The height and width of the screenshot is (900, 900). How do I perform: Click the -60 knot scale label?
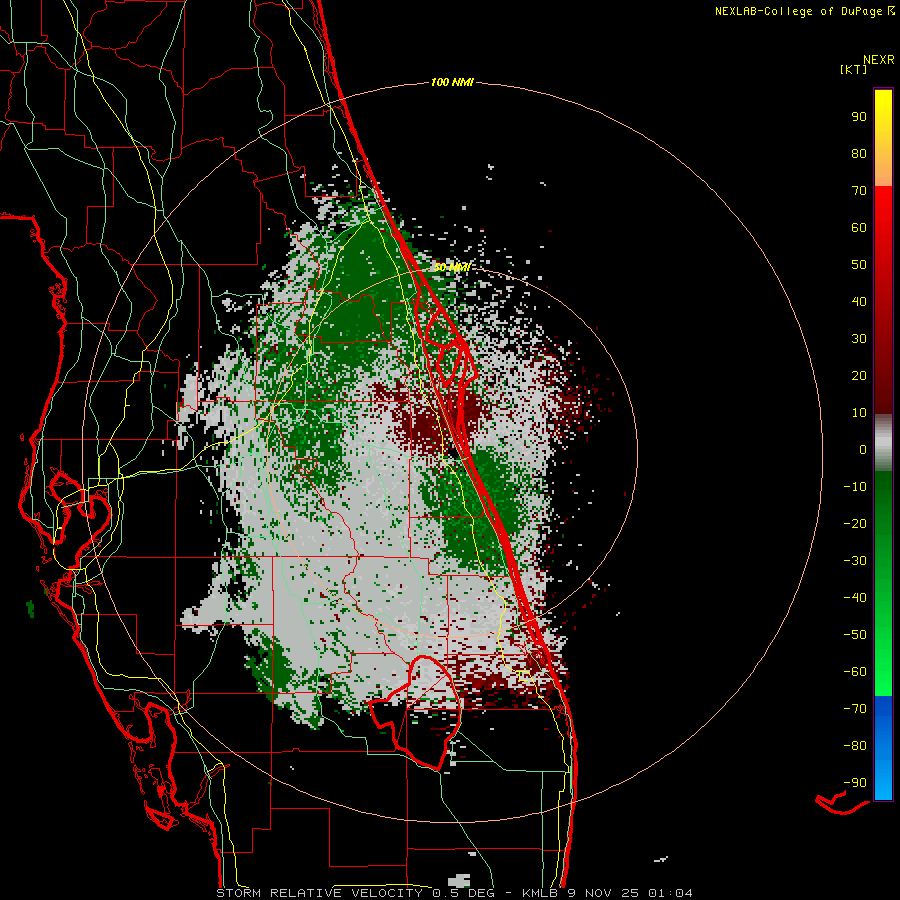[855, 672]
